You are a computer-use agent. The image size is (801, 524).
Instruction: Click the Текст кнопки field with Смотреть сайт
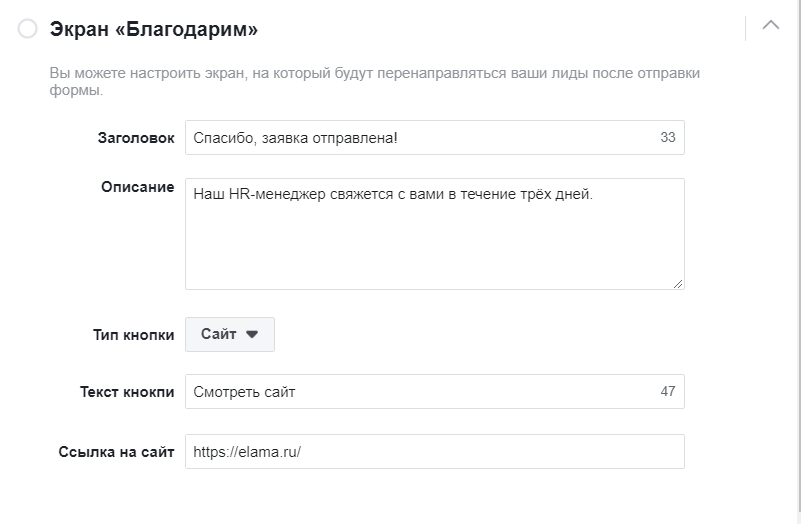point(420,392)
